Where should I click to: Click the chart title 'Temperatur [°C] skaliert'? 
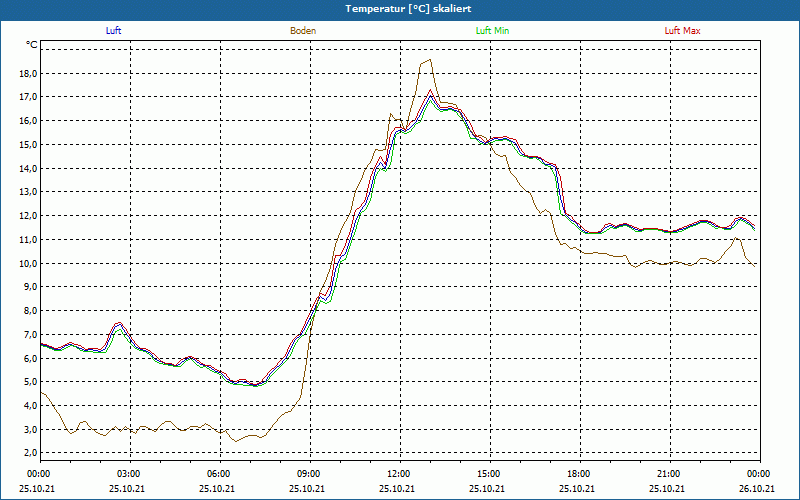(408, 9)
